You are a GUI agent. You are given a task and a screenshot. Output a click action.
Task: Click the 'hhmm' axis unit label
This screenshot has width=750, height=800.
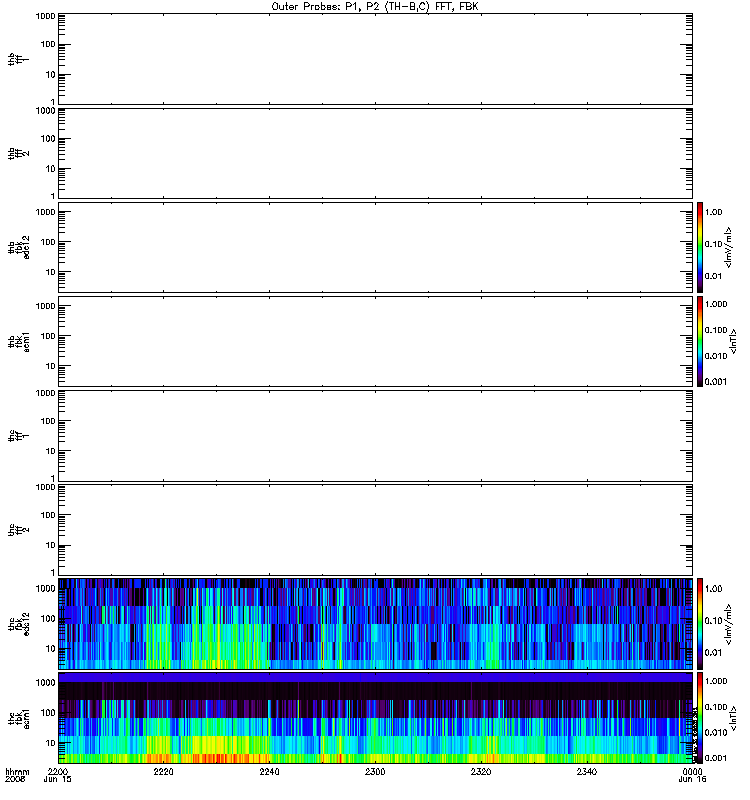[x=17, y=771]
